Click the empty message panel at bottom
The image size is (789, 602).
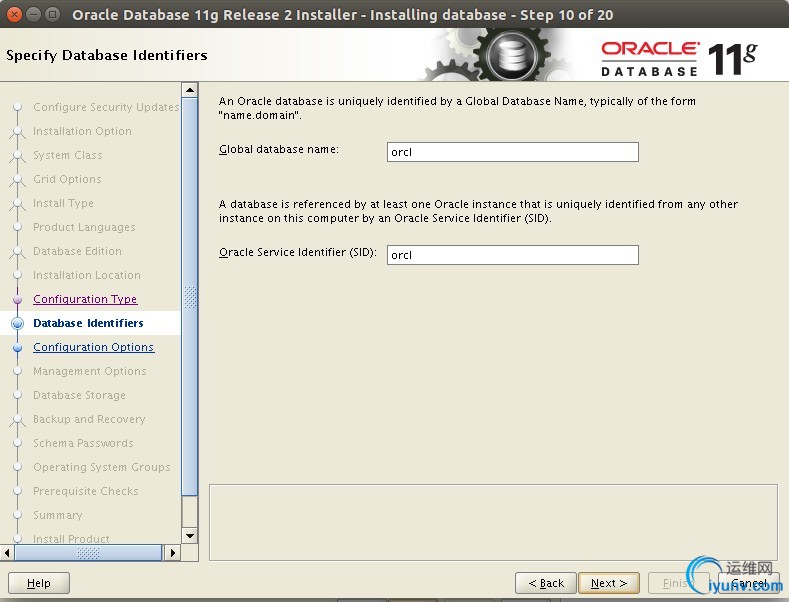(x=493, y=522)
